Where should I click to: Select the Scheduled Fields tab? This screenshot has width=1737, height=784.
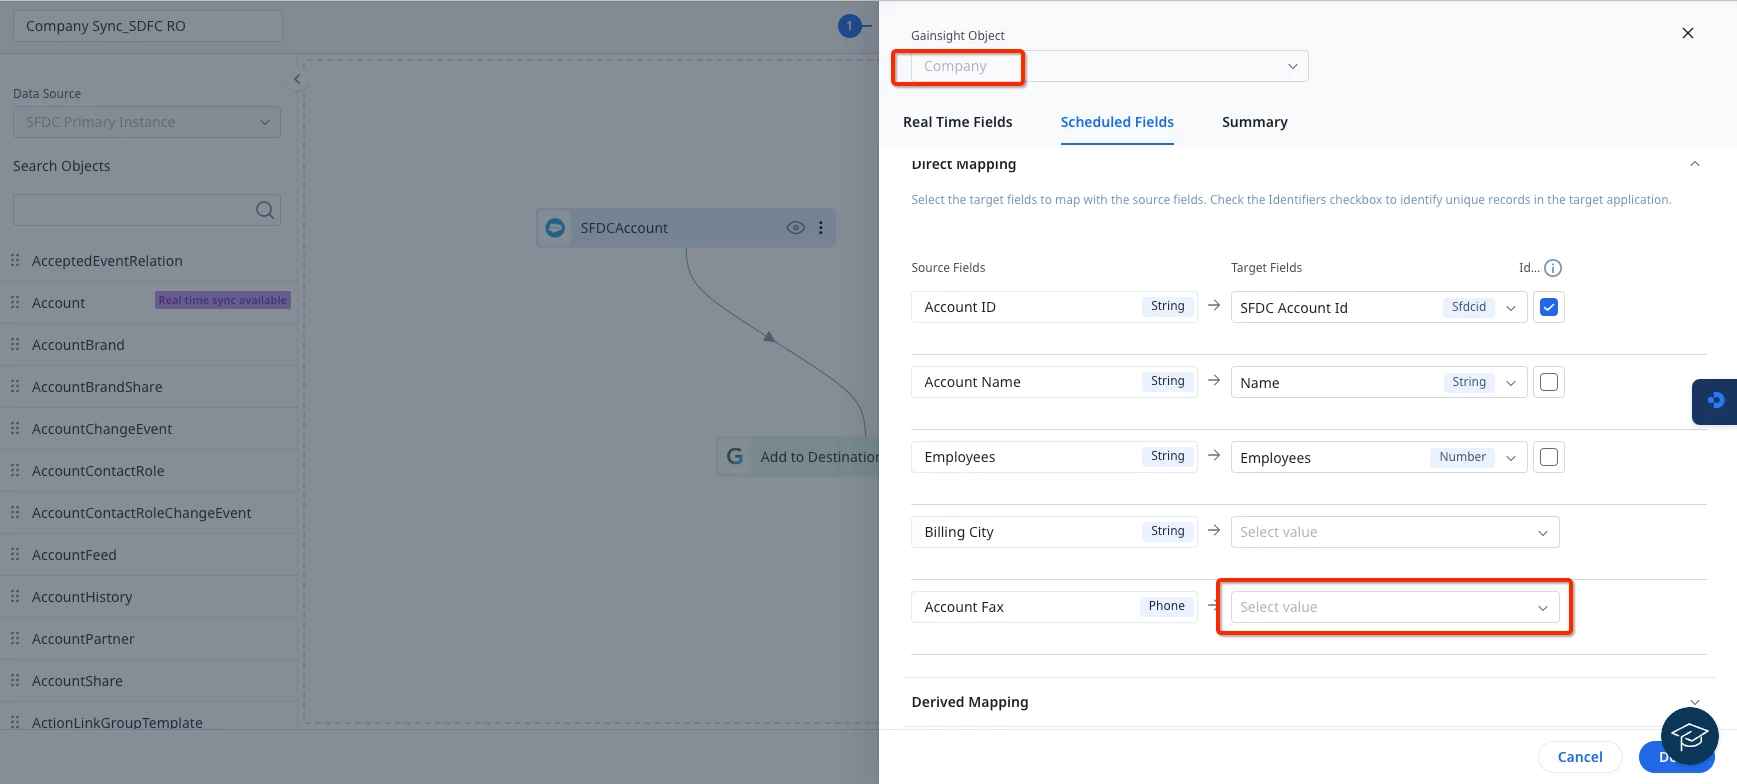coord(1117,122)
